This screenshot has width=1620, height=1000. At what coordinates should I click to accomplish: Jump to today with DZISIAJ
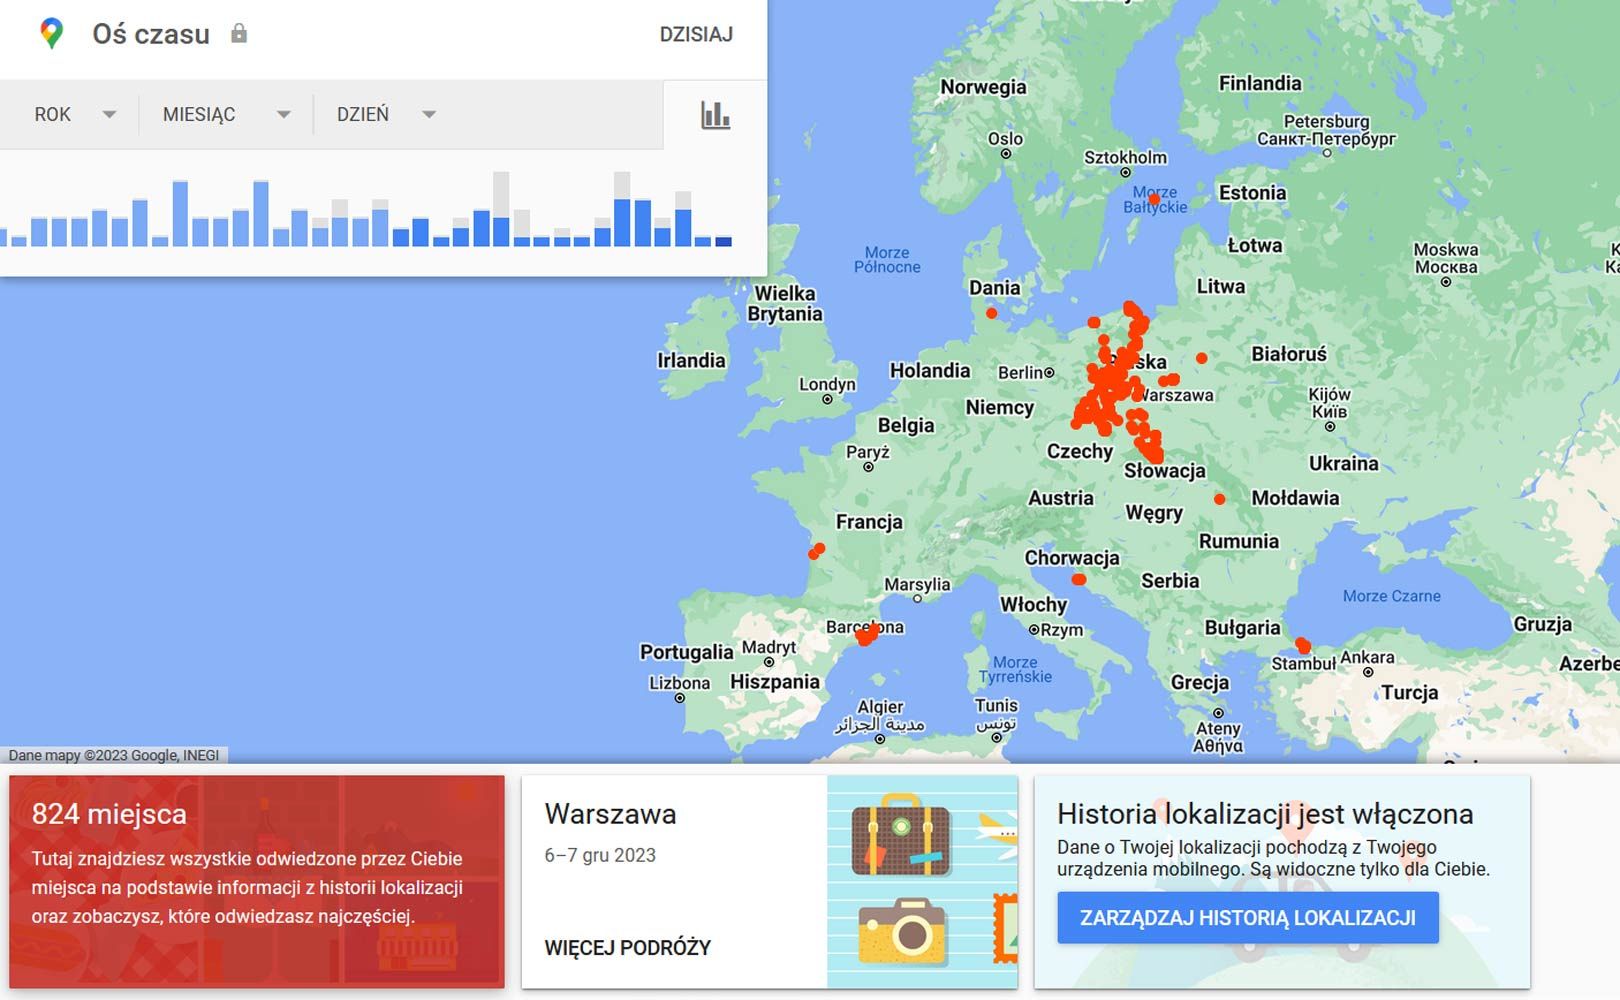696,34
